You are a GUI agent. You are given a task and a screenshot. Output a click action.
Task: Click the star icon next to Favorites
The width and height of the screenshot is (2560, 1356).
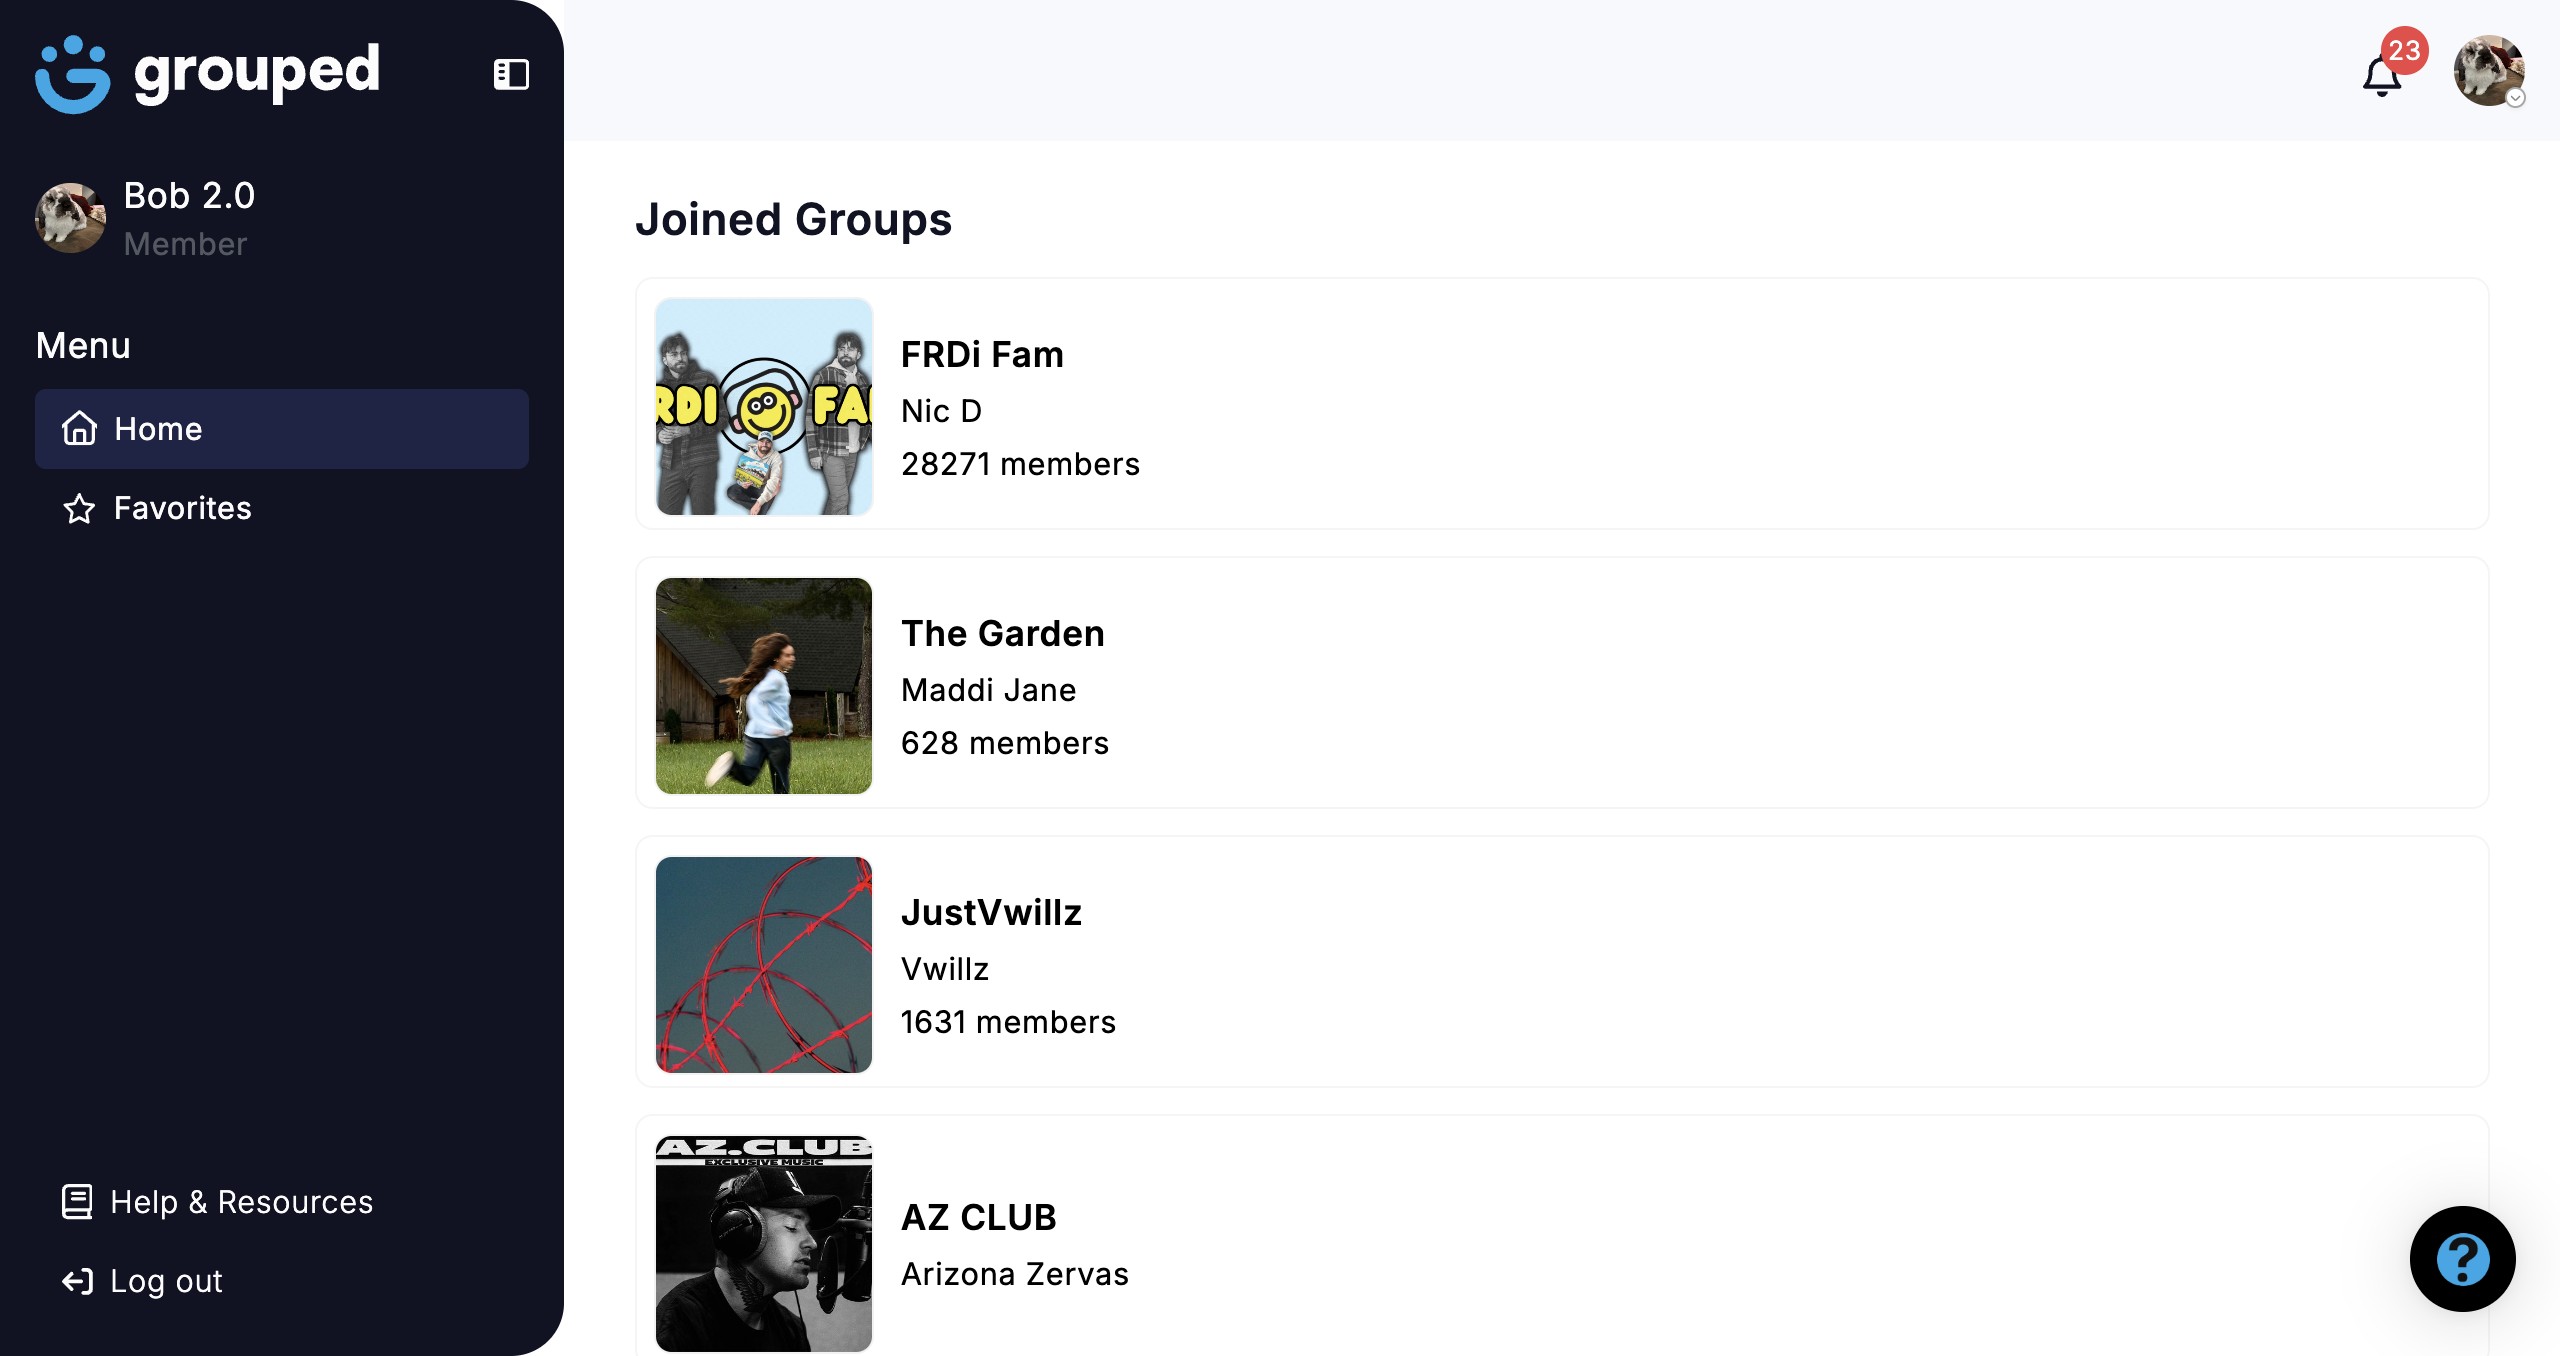79,509
